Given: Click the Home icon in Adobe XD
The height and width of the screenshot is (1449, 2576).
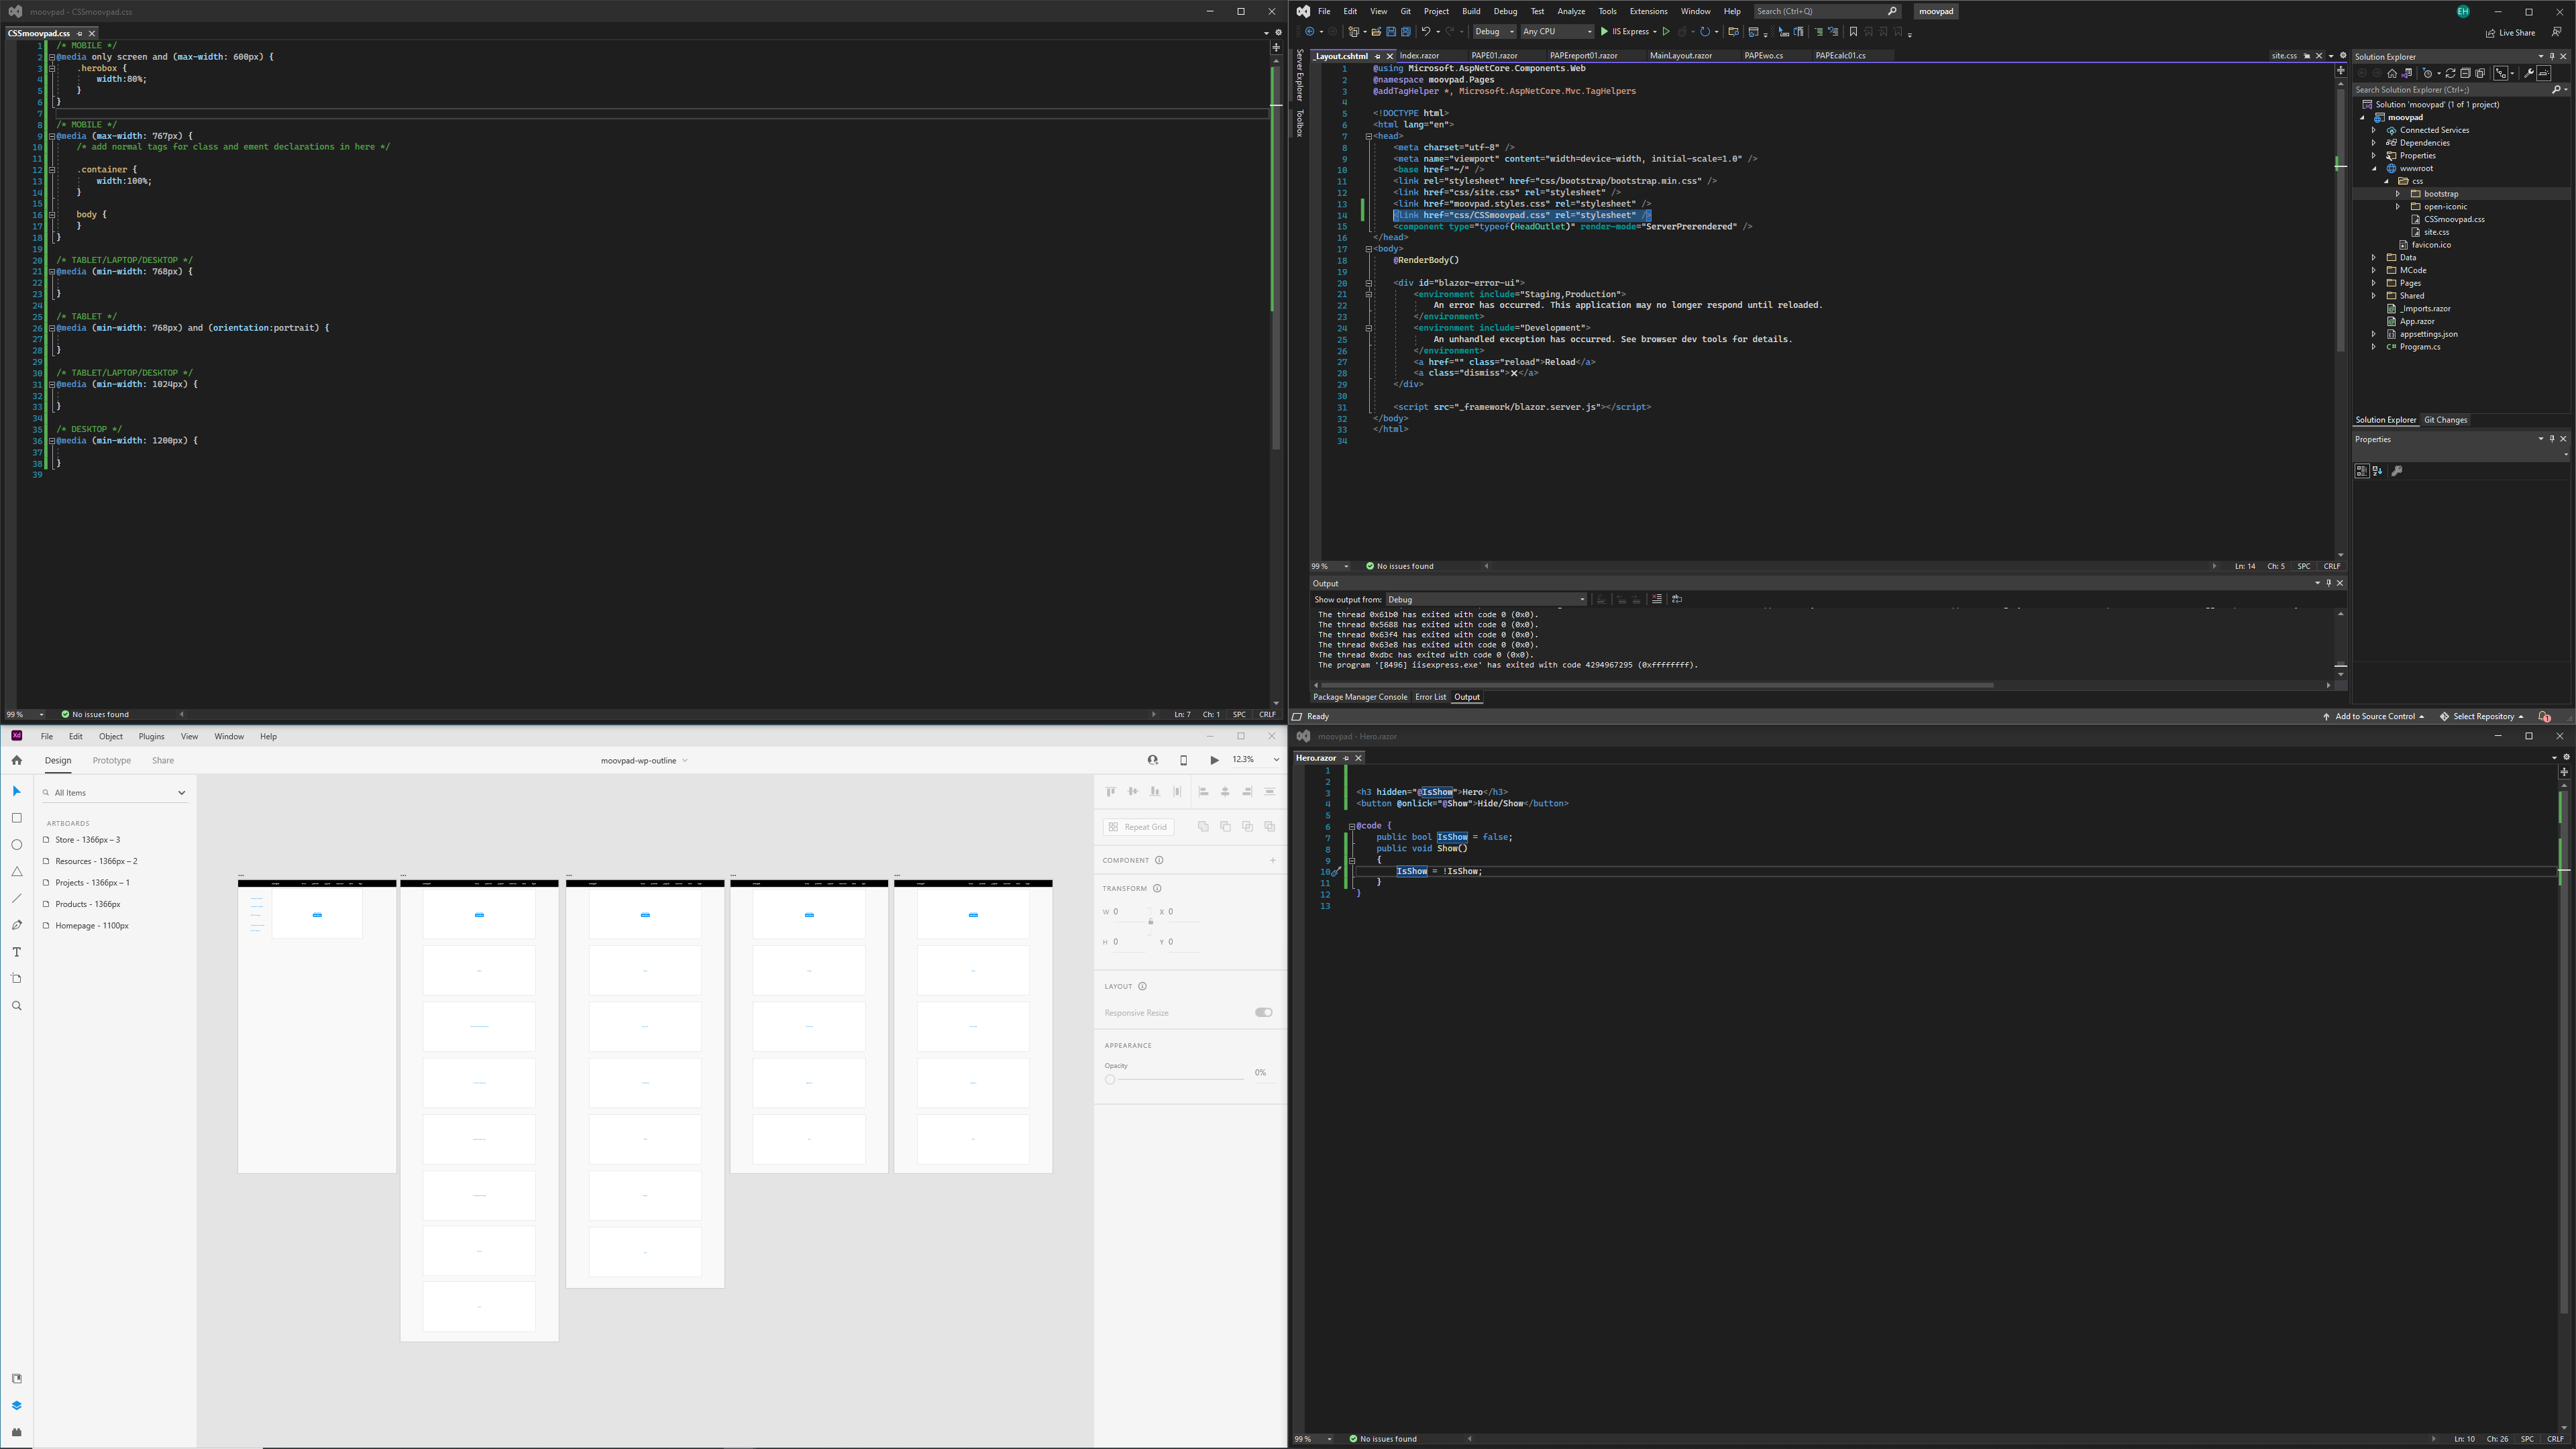Looking at the screenshot, I should (16, 760).
